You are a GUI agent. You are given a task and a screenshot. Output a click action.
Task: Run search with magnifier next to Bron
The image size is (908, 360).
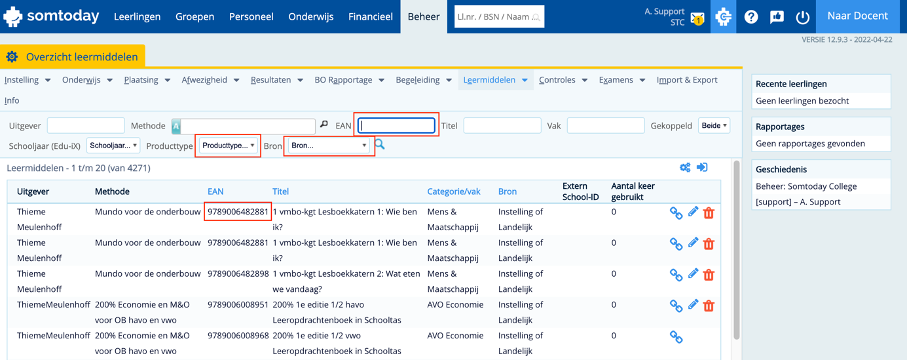[380, 145]
